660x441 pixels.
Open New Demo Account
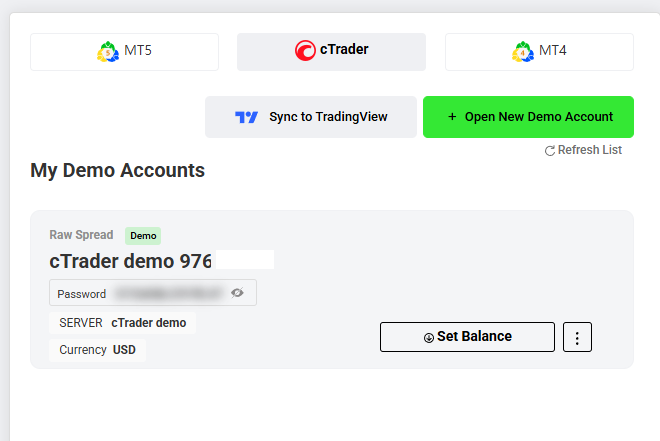click(528, 117)
